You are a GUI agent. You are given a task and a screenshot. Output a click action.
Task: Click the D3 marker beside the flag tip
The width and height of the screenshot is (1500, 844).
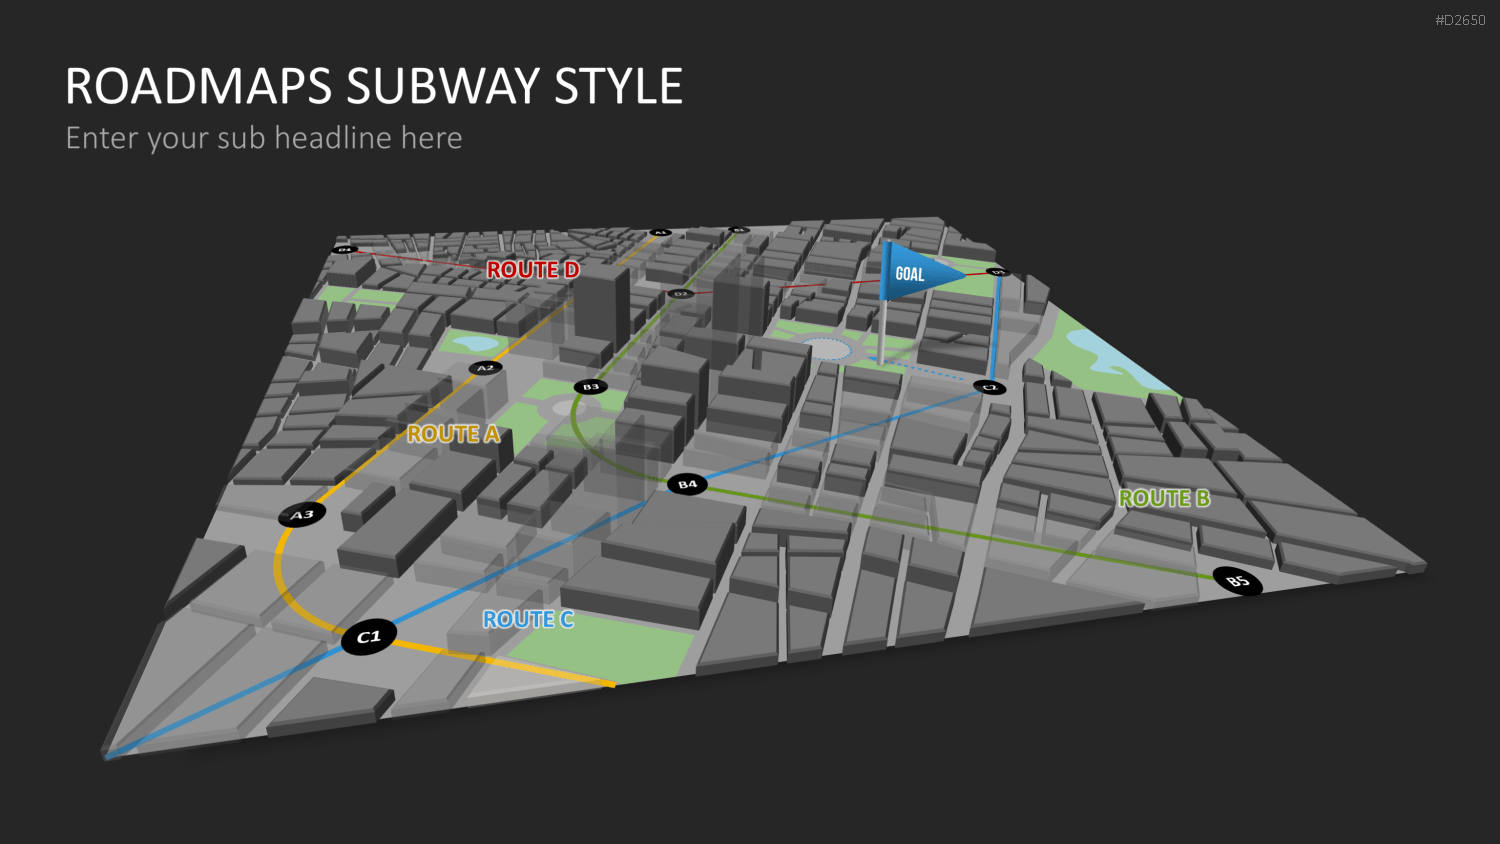pos(997,272)
